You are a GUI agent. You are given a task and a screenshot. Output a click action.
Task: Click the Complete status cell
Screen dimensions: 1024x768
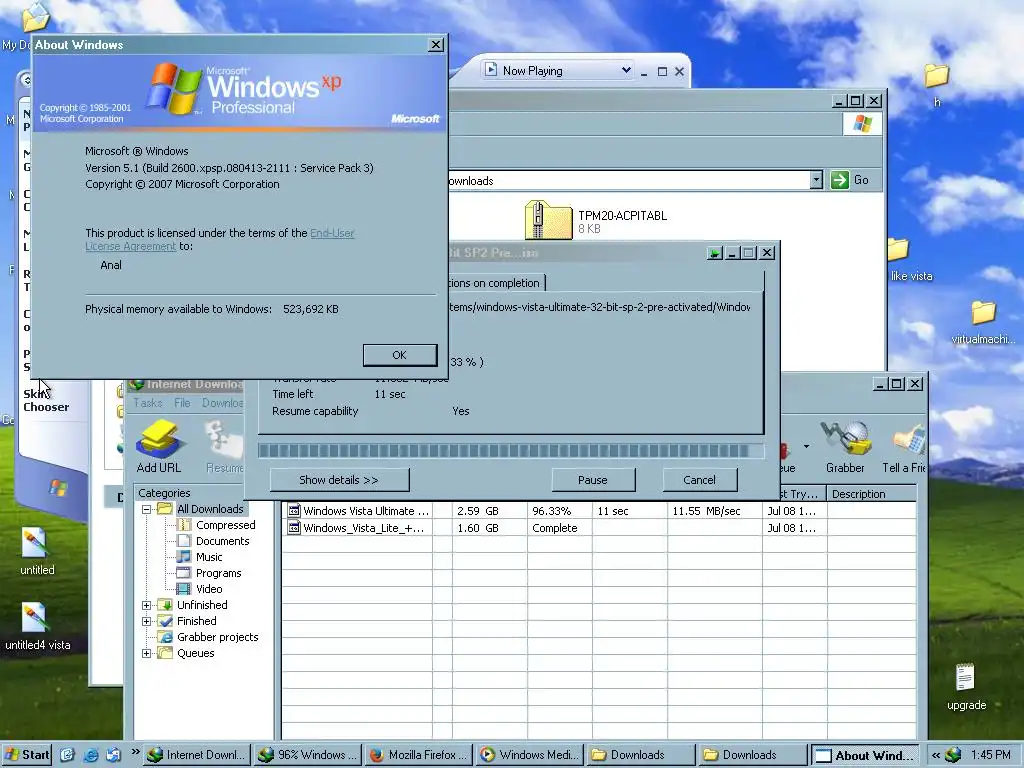pos(555,528)
